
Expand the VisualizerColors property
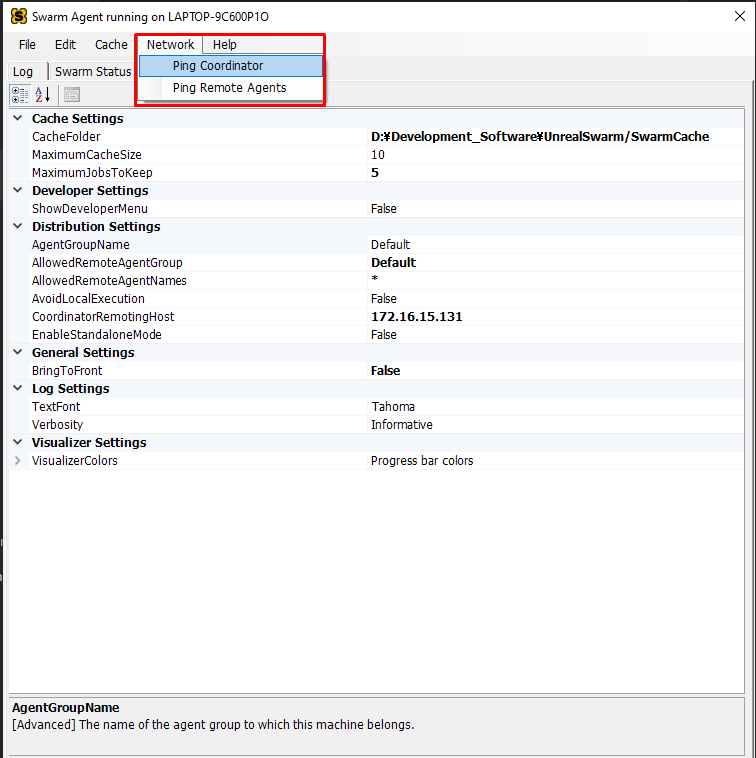[x=18, y=461]
